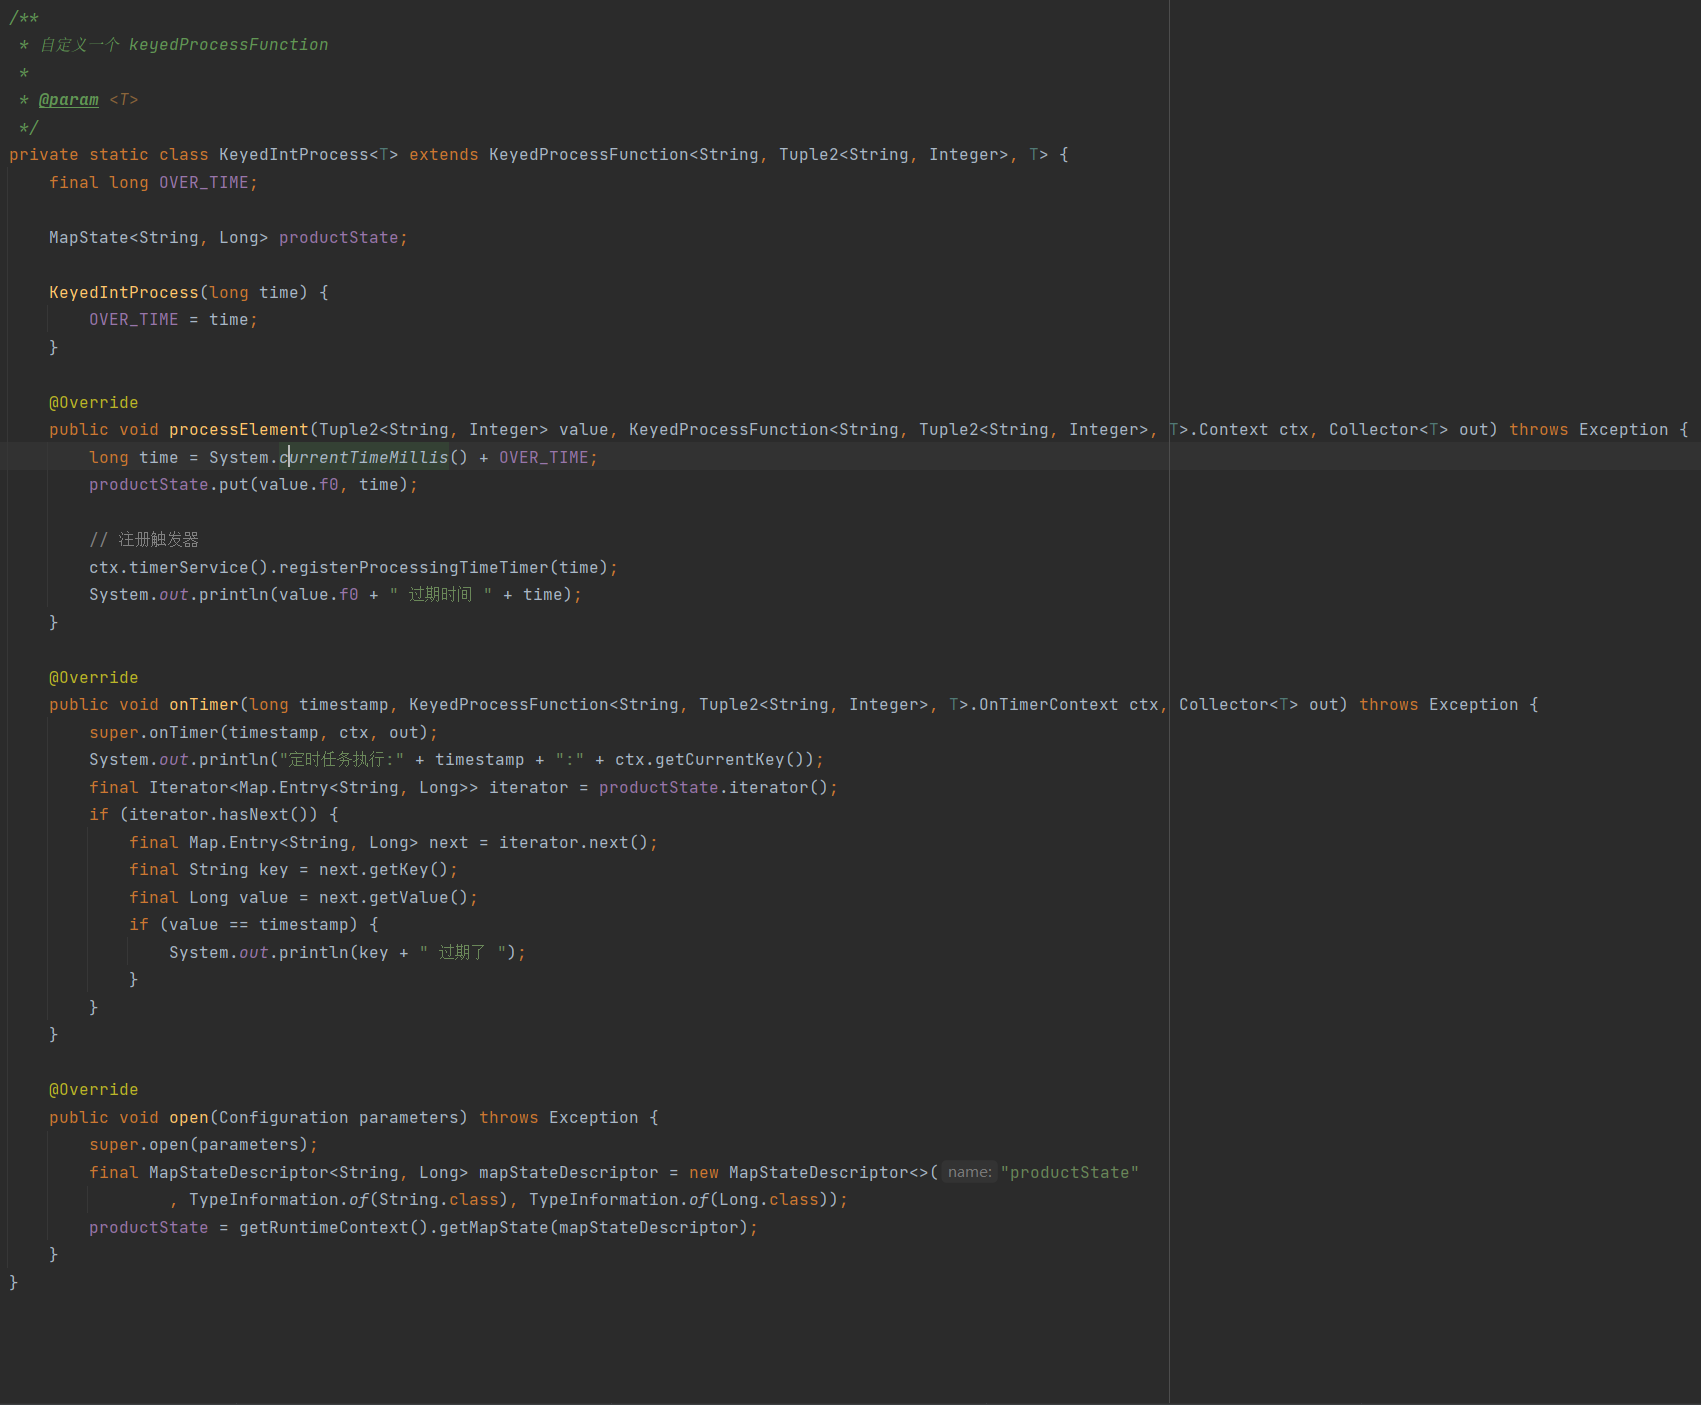Click next.getKey() in the key assignment
The image size is (1701, 1405).
tap(384, 870)
